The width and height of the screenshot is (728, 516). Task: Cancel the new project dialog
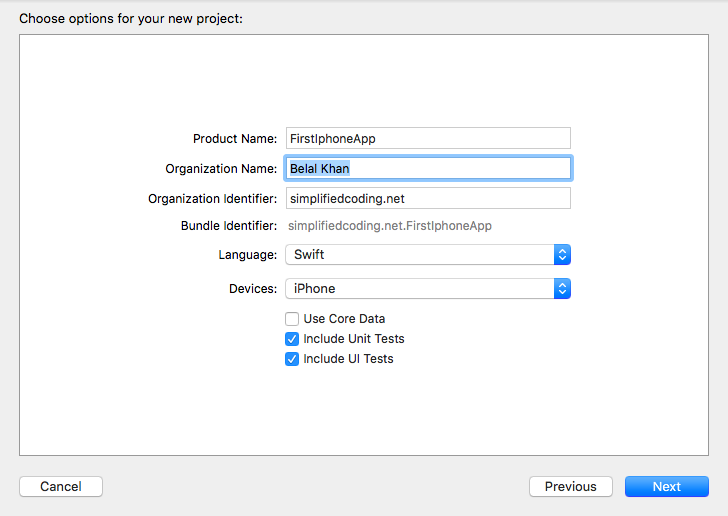[x=61, y=486]
